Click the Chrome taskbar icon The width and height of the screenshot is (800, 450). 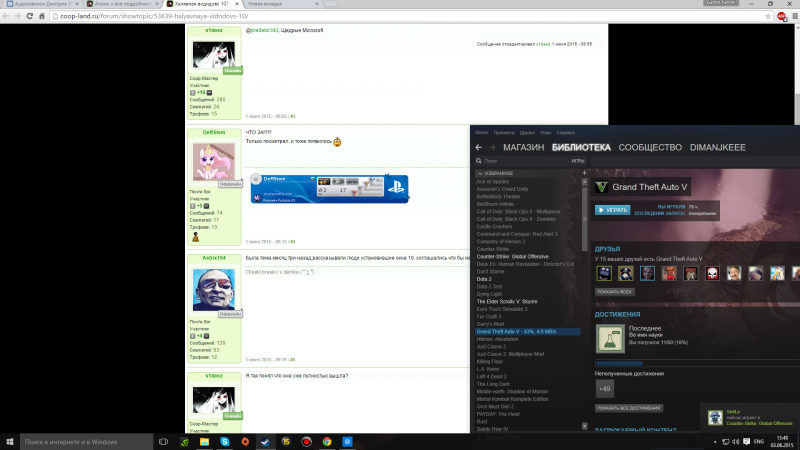tap(327, 442)
